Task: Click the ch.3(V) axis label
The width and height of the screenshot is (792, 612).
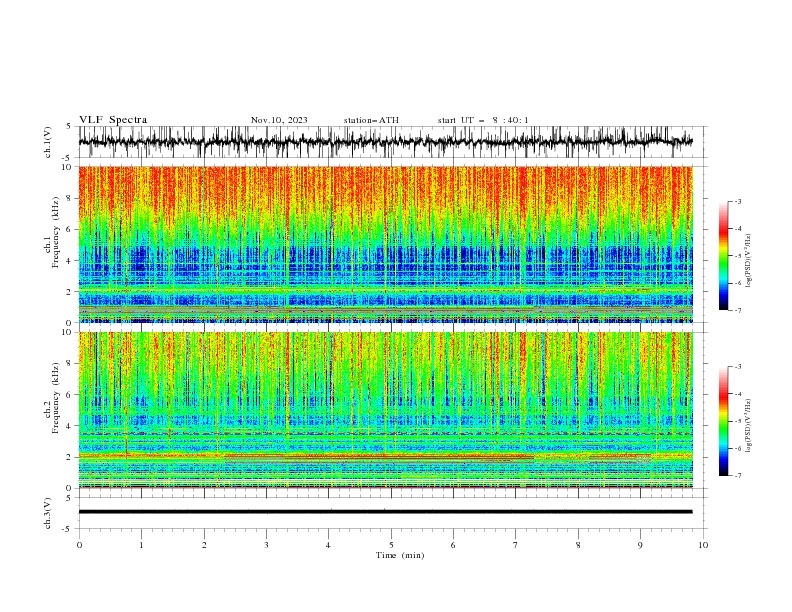Action: click(48, 513)
